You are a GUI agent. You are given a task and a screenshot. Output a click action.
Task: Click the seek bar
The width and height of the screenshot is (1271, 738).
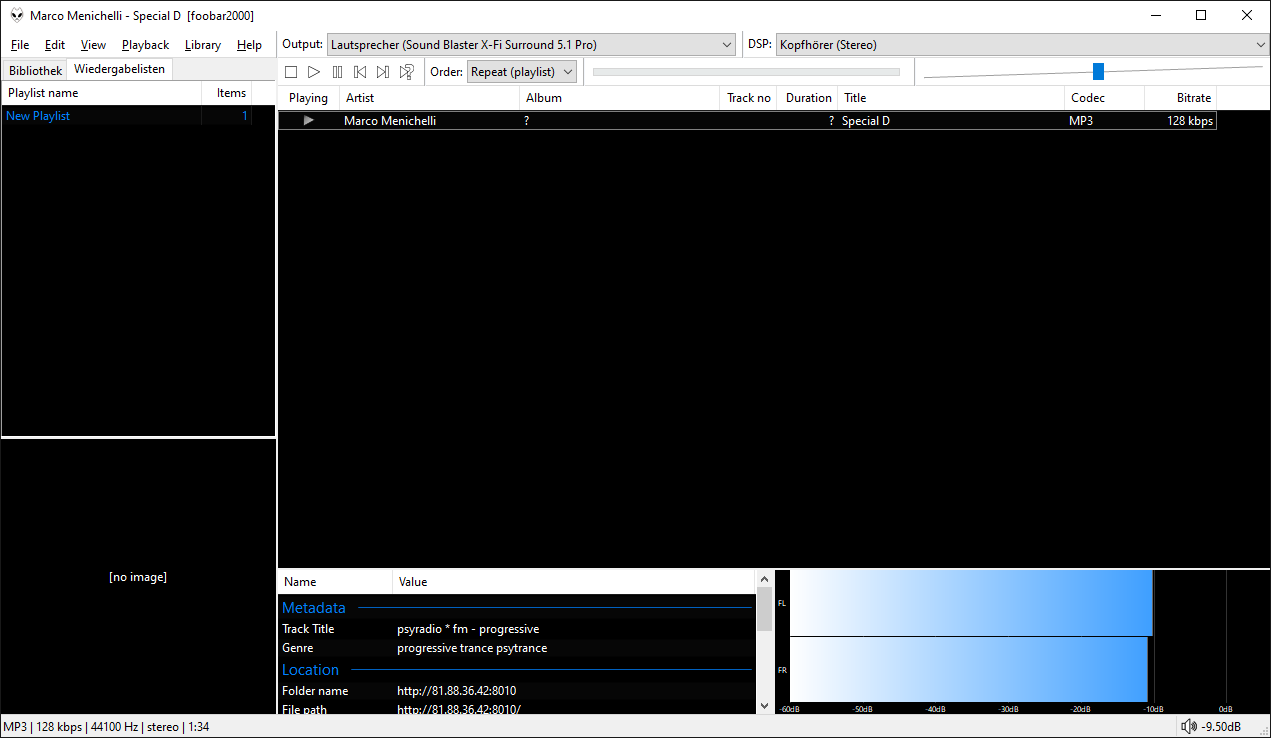point(746,72)
